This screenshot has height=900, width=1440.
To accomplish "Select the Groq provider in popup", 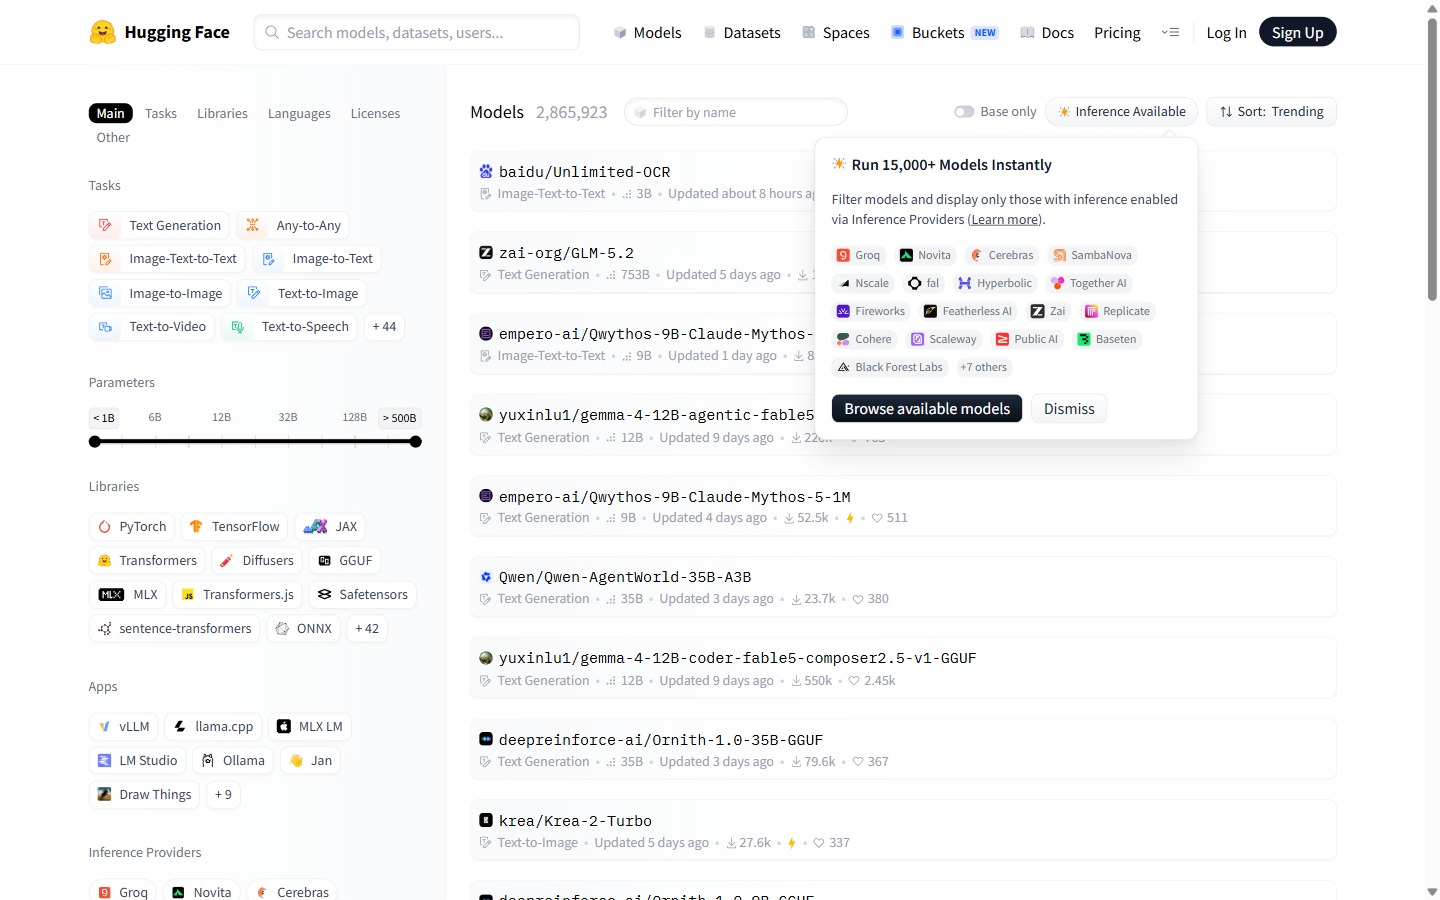I will 858,255.
